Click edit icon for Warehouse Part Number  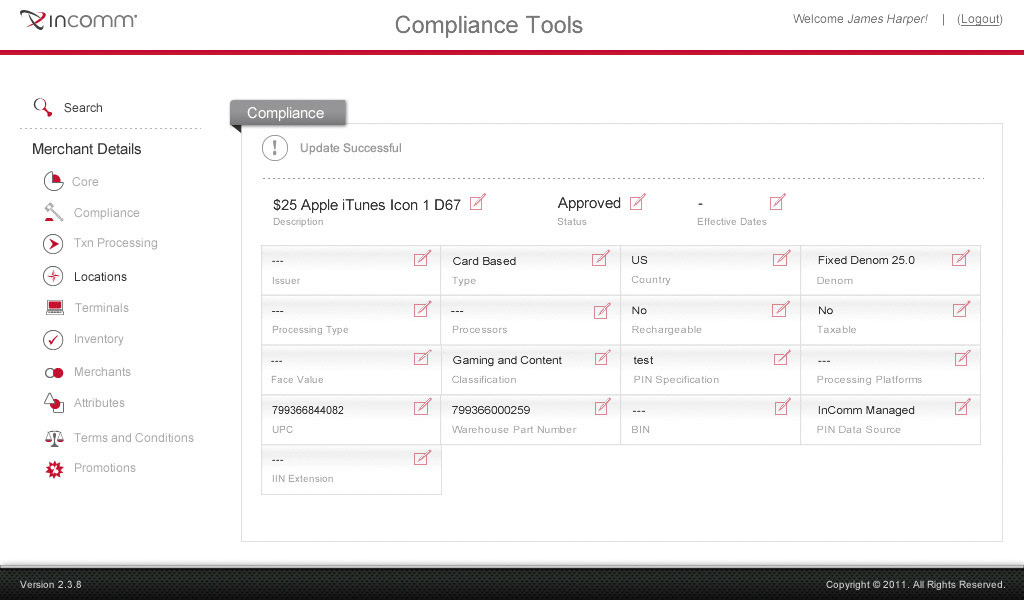[603, 407]
